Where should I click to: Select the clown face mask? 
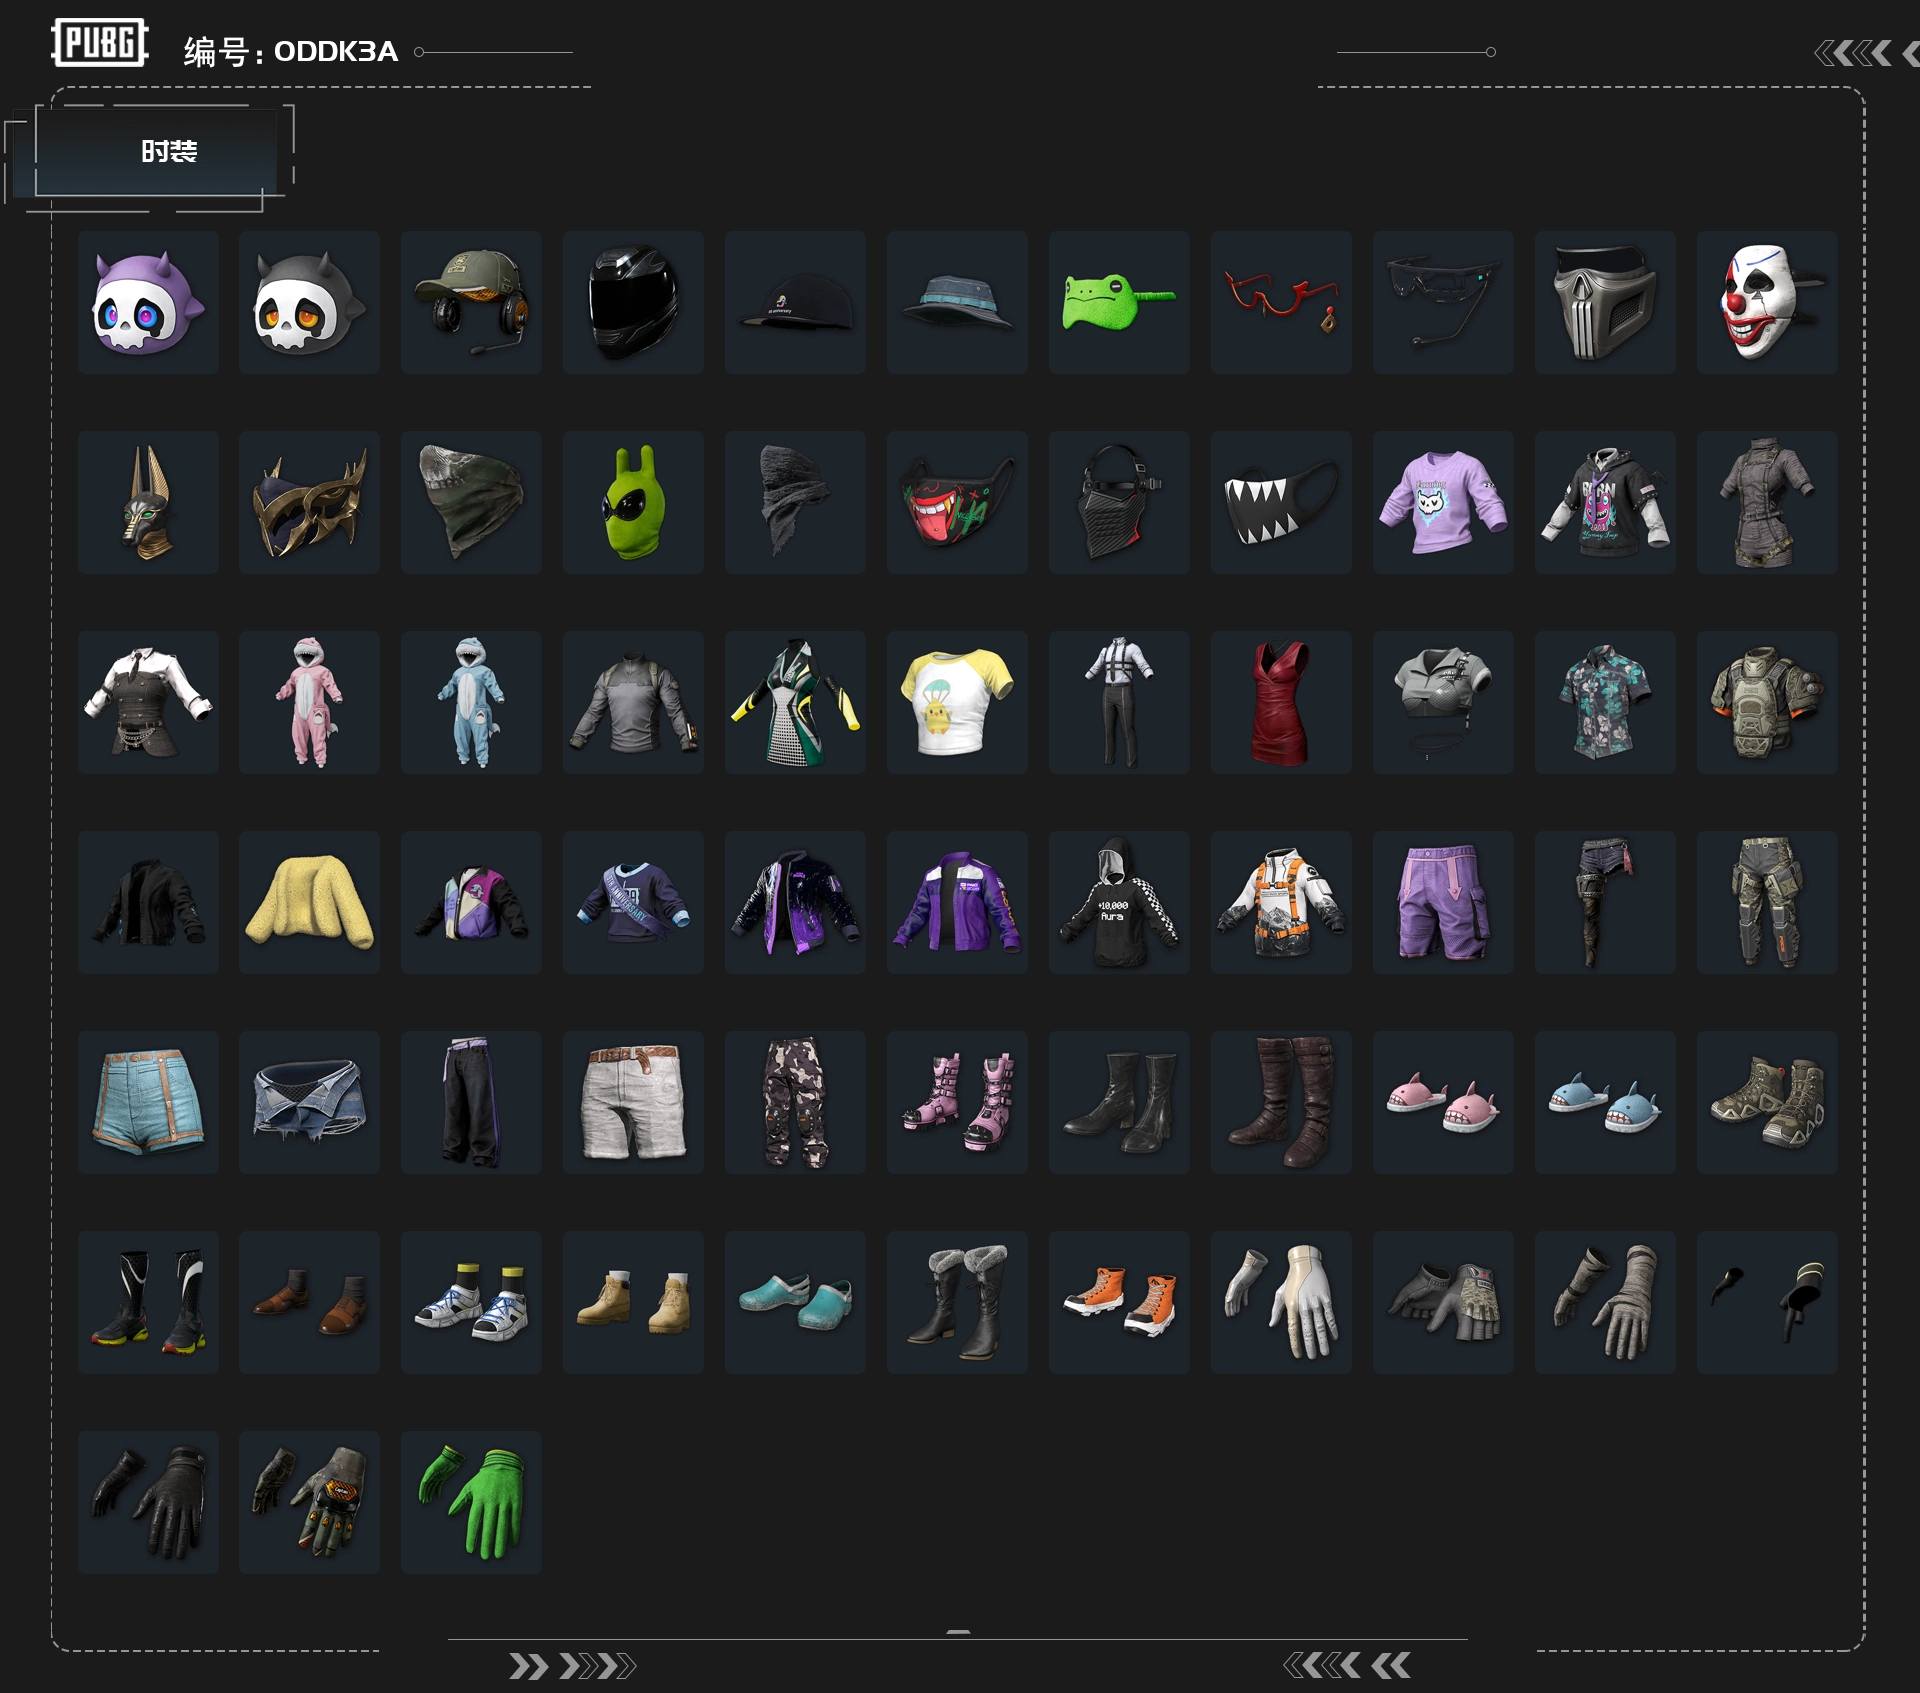click(1767, 302)
